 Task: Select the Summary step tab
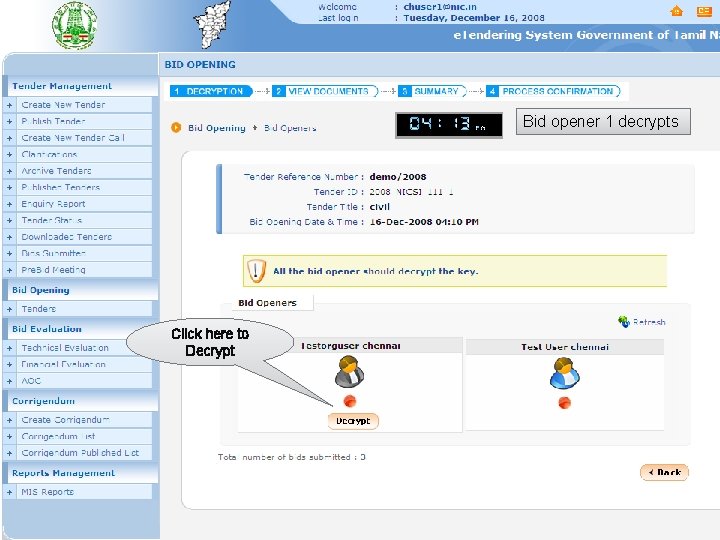coord(432,91)
